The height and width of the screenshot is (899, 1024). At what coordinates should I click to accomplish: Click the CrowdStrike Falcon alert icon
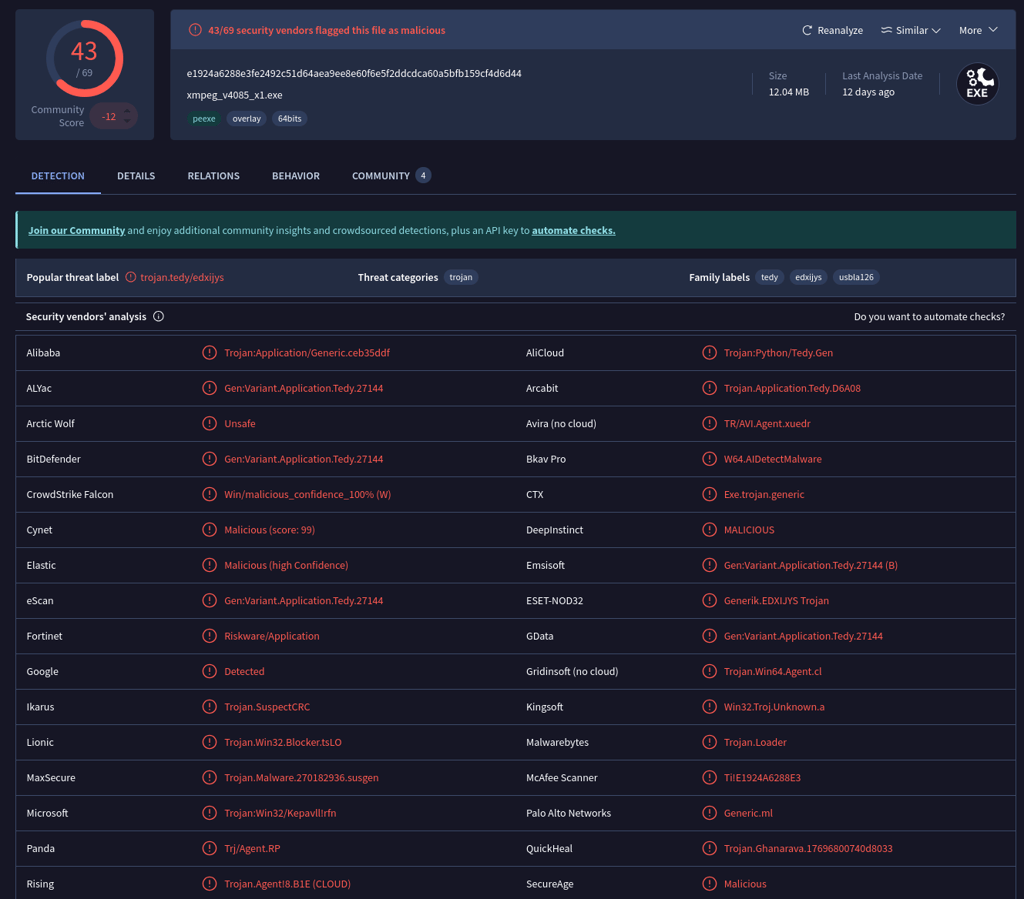tap(209, 494)
